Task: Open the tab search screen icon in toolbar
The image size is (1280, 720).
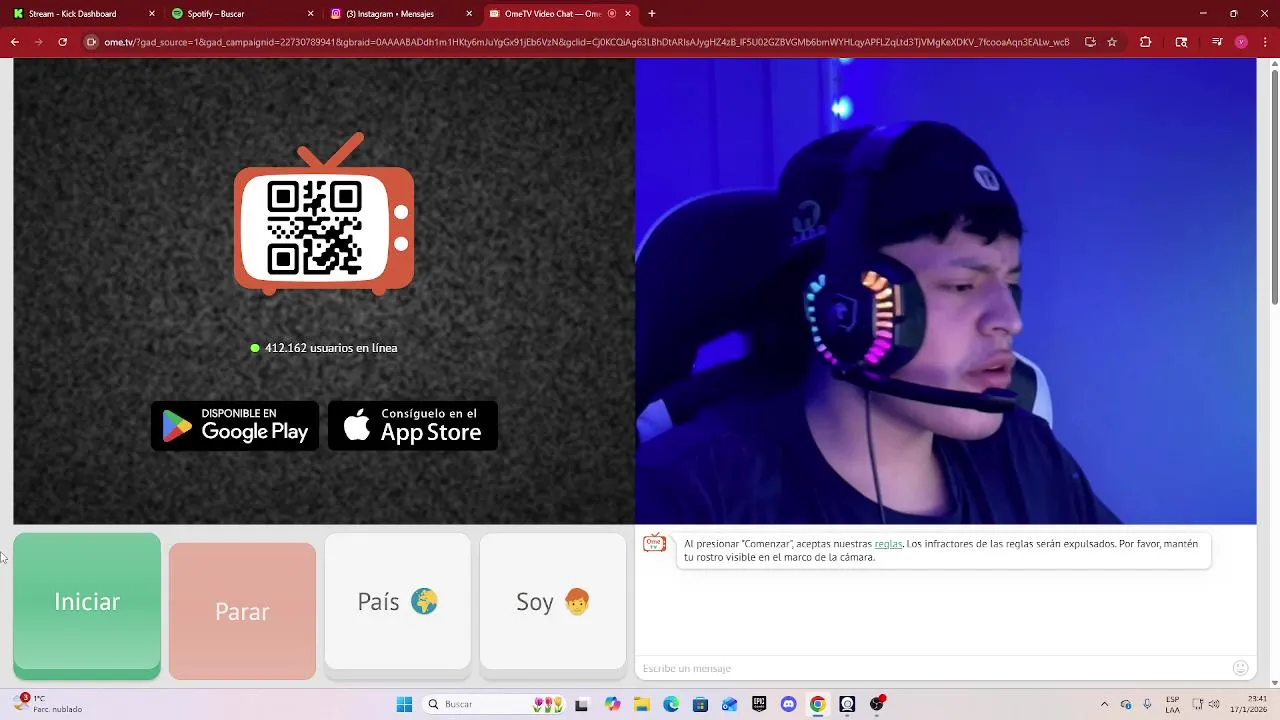Action: click(1182, 42)
